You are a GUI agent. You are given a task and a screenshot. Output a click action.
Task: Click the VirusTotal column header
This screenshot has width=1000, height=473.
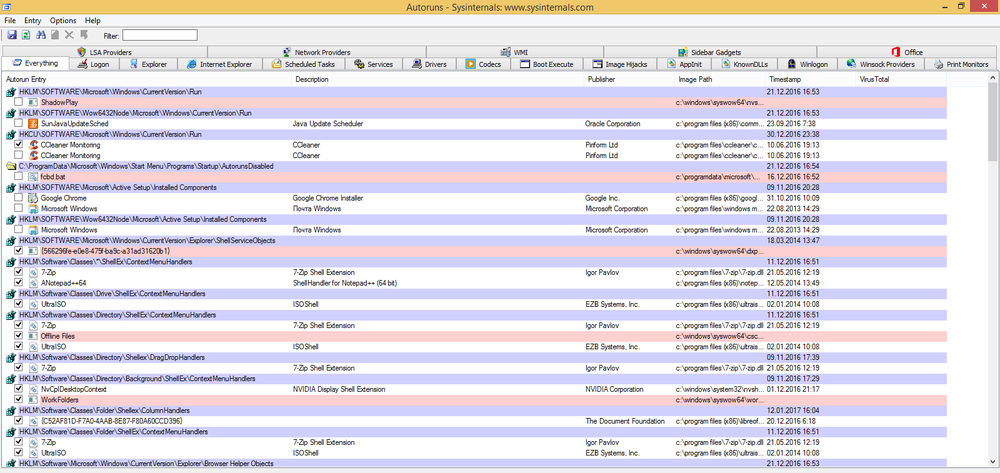901,80
